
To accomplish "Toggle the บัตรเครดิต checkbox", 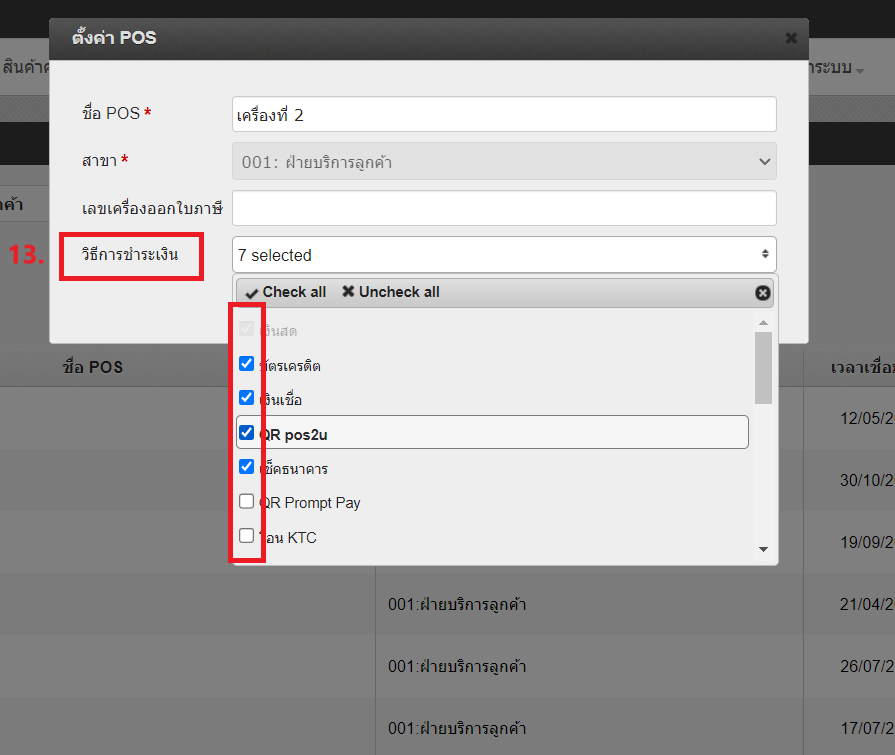I will point(247,364).
